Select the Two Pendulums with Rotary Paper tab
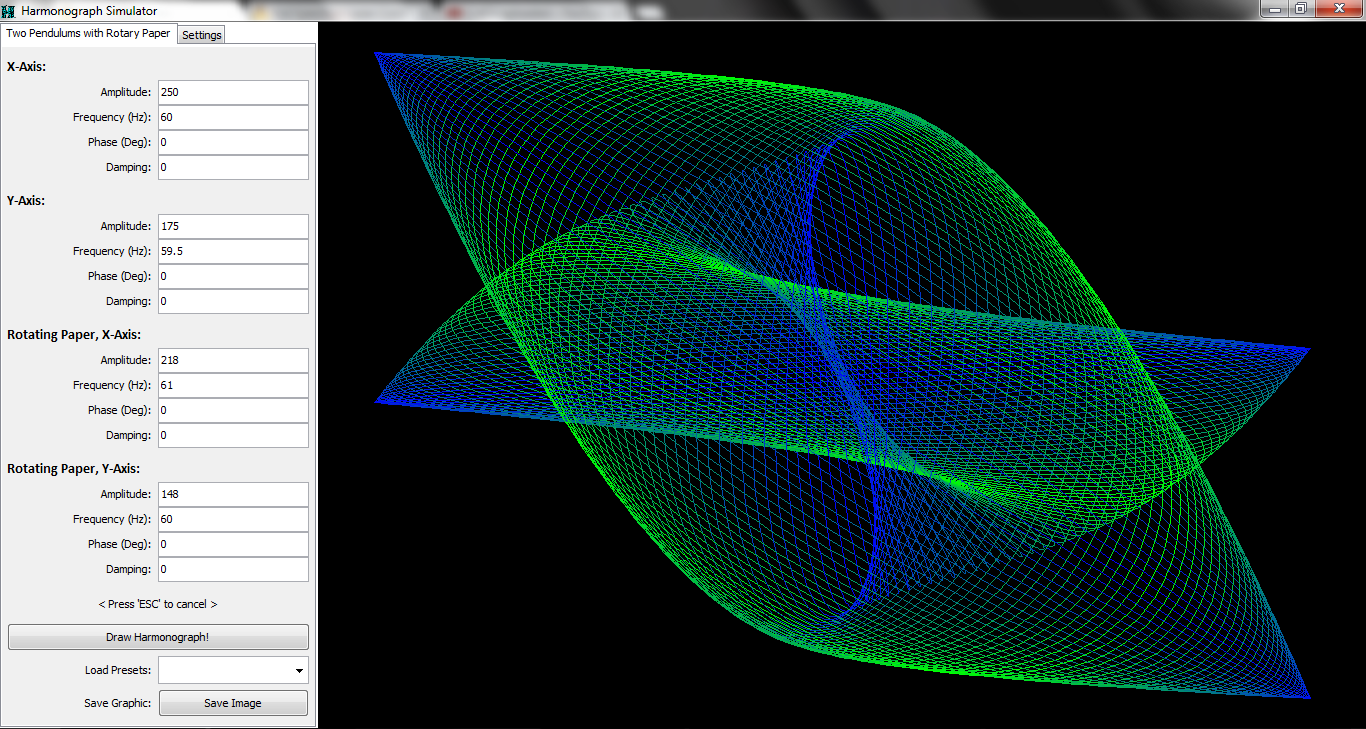1366x729 pixels. click(88, 33)
